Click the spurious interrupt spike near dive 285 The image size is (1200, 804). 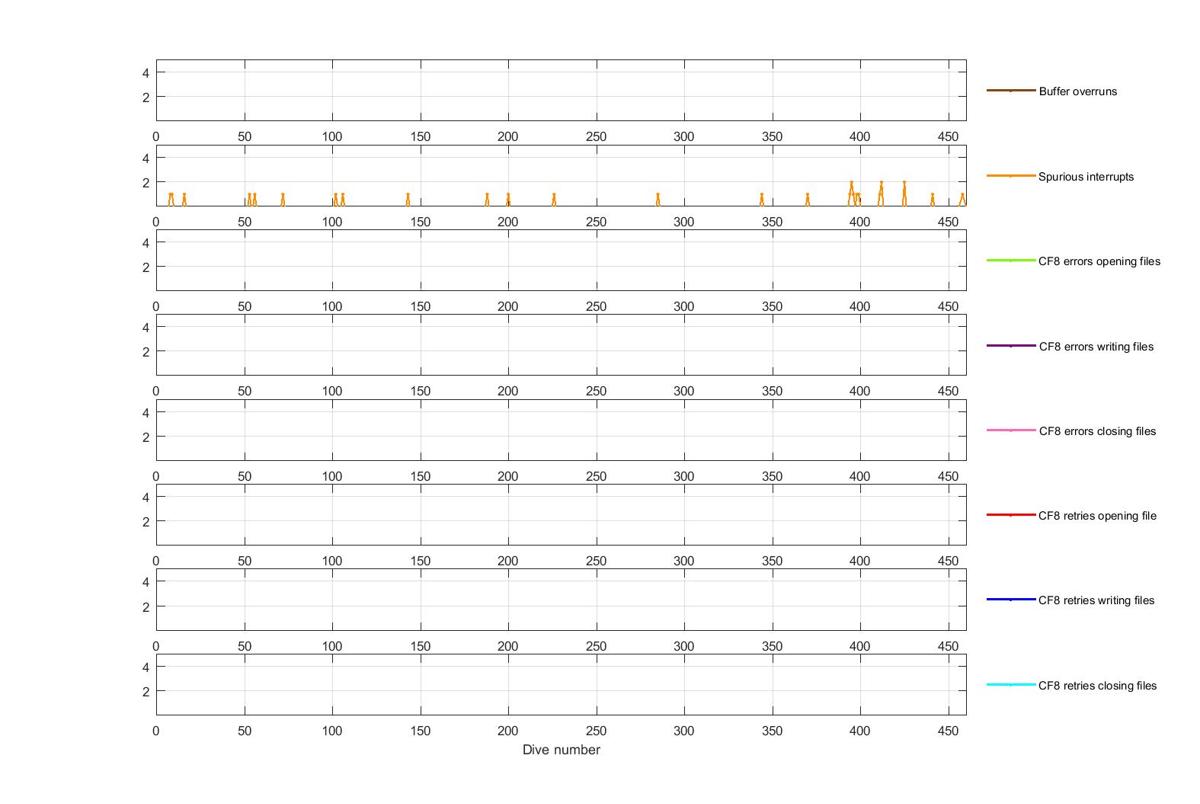coord(658,199)
